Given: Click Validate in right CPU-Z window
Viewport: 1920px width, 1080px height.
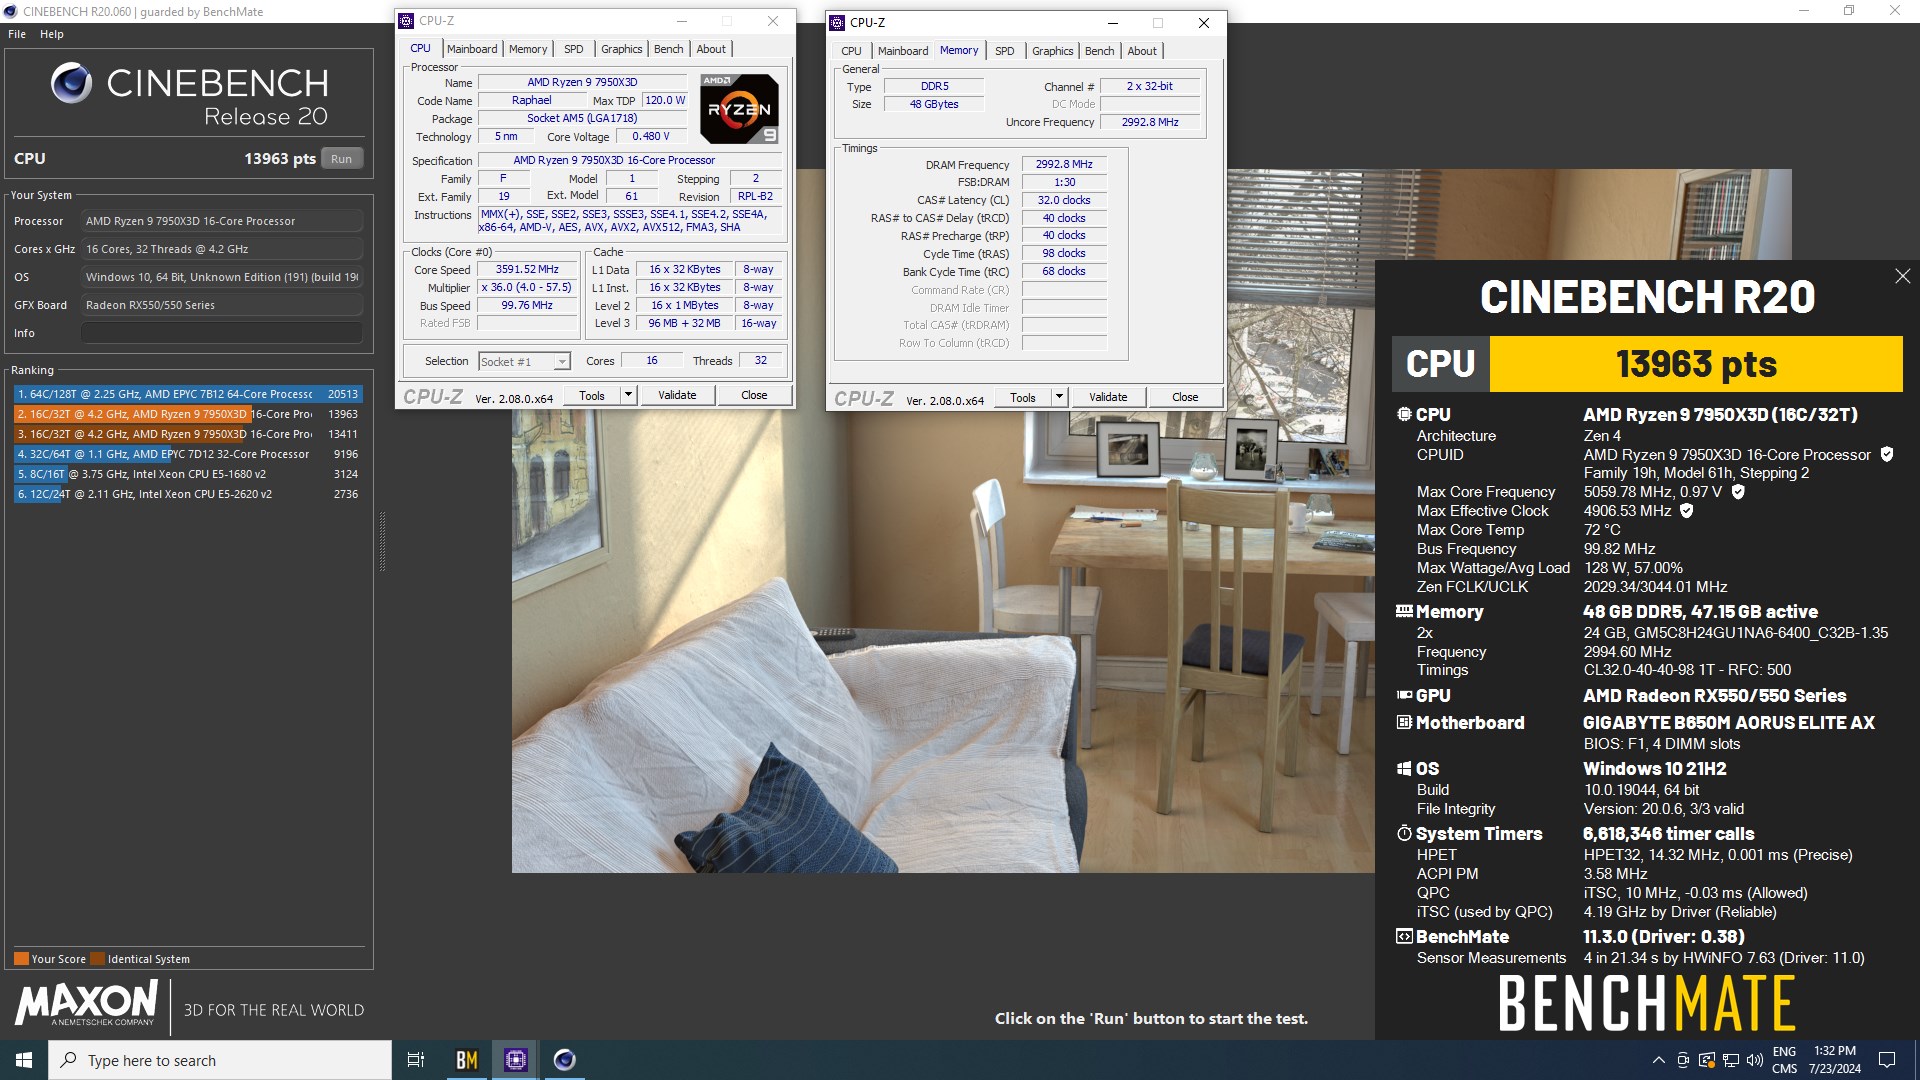Looking at the screenshot, I should pyautogui.click(x=1108, y=398).
